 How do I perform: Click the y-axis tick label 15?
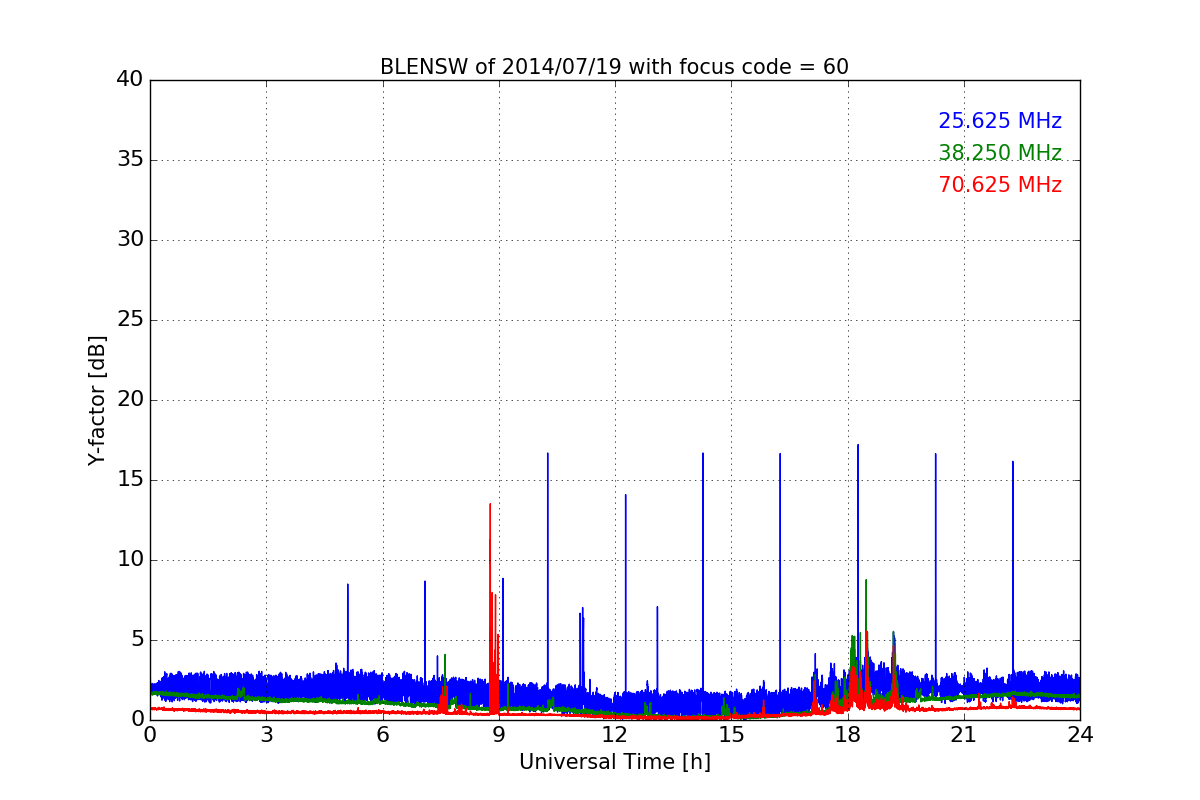[129, 480]
